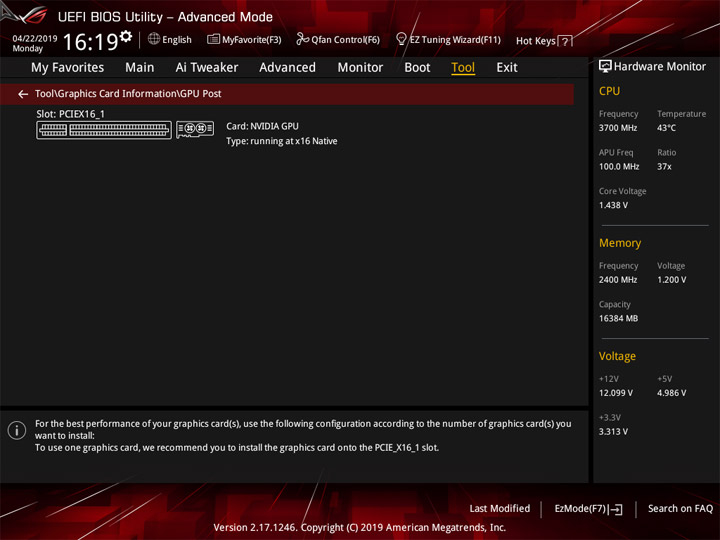Image resolution: width=720 pixels, height=540 pixels.
Task: Start EZ Tuning Wizard(F11)
Action: 455,40
